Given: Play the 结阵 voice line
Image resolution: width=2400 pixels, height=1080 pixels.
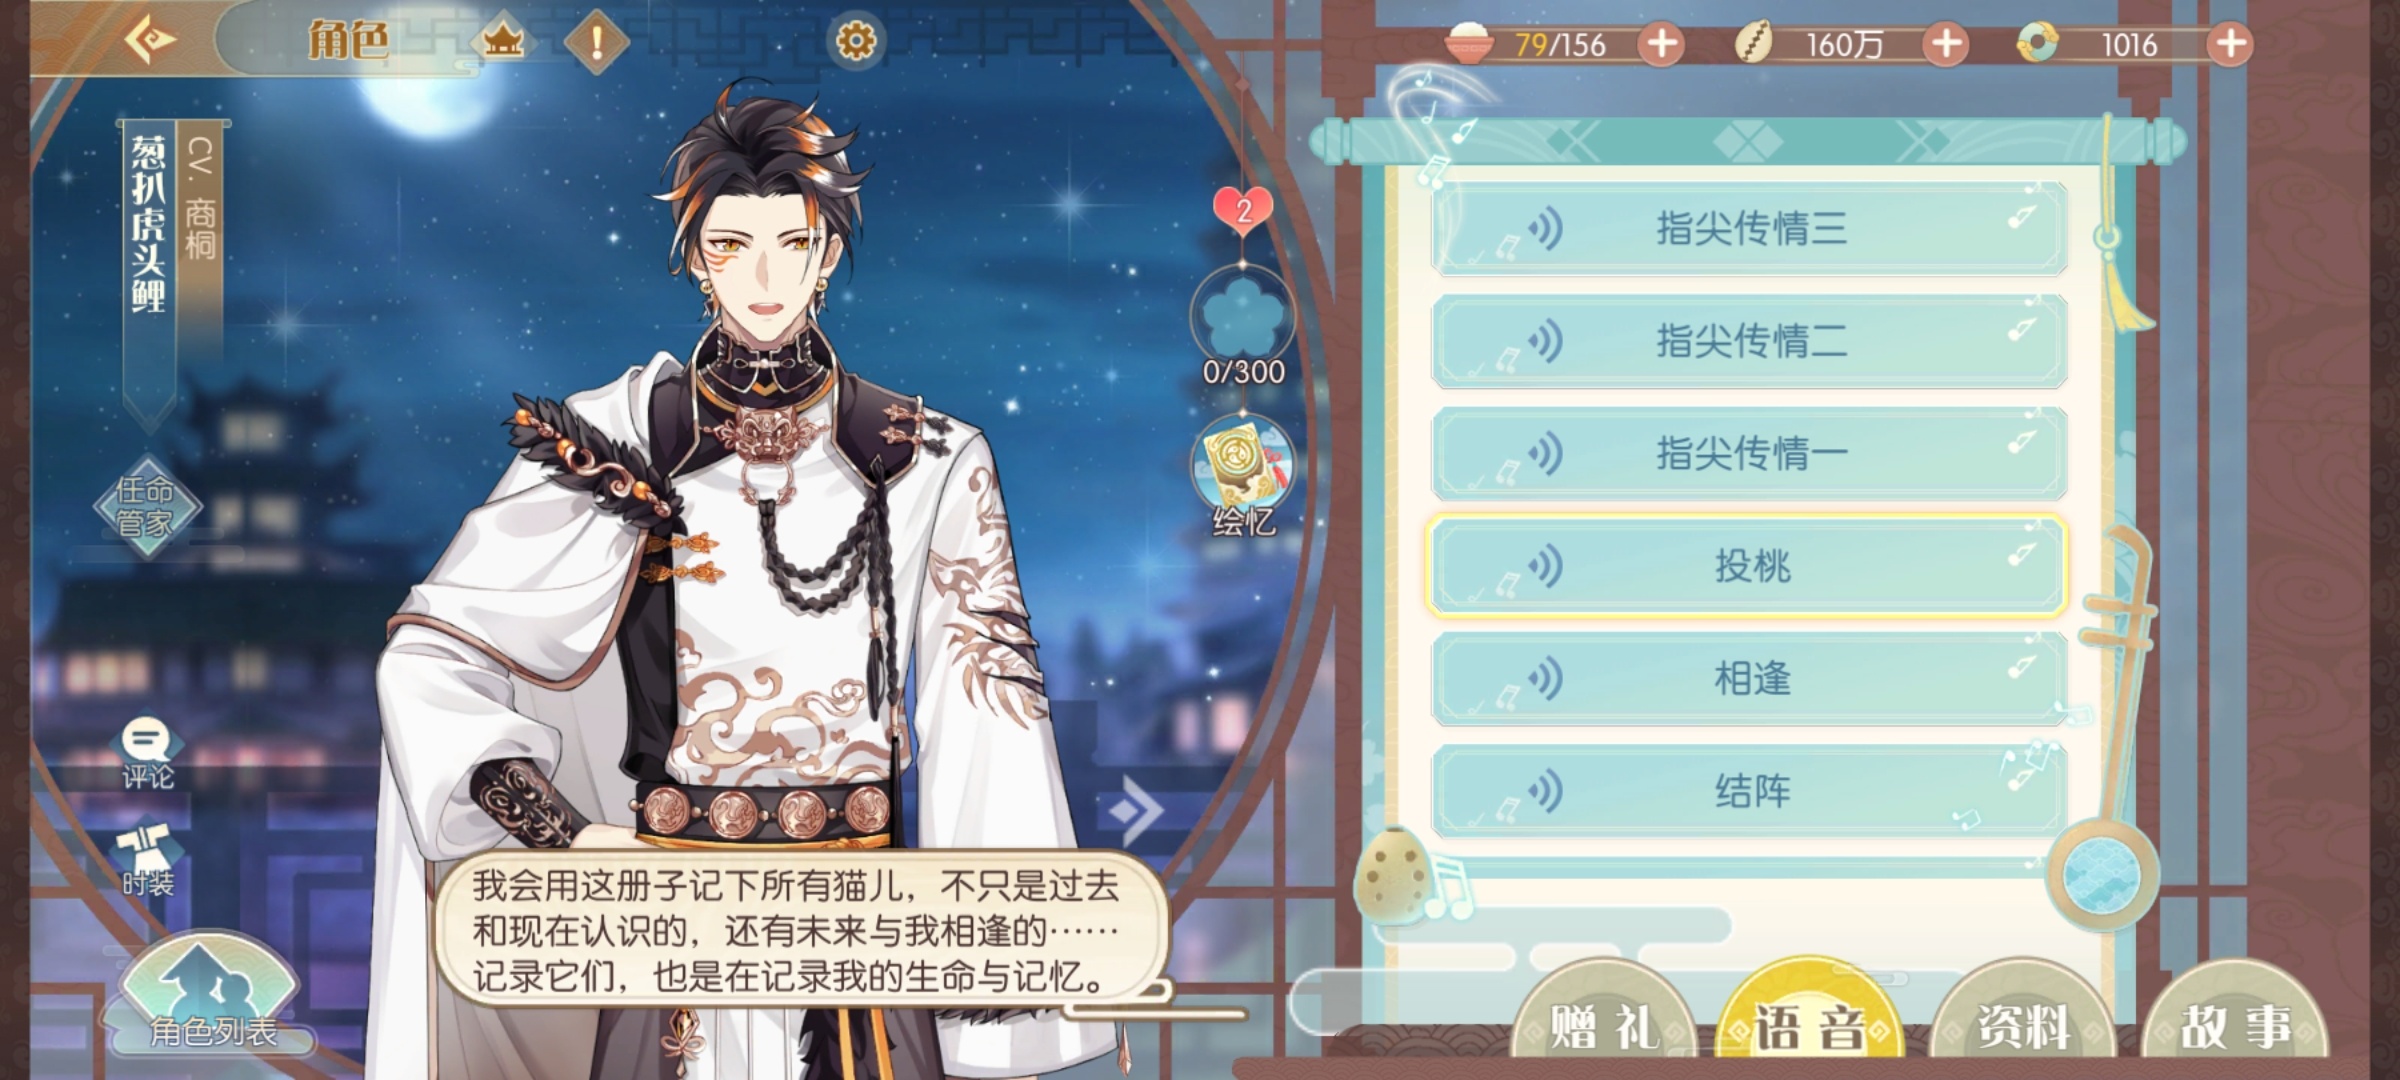Looking at the screenshot, I should [1749, 791].
